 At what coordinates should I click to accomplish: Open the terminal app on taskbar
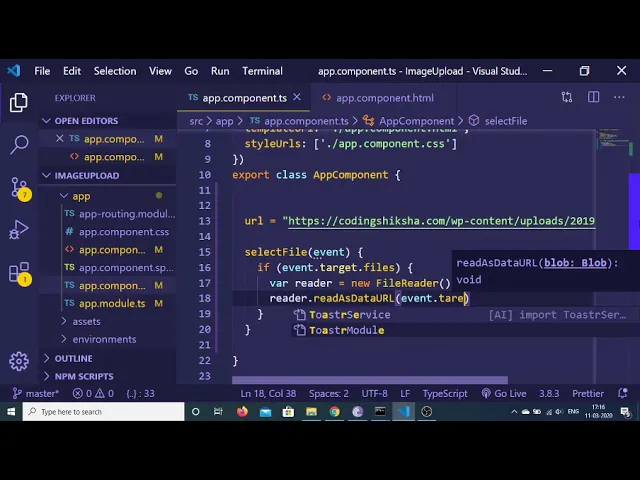coord(380,411)
